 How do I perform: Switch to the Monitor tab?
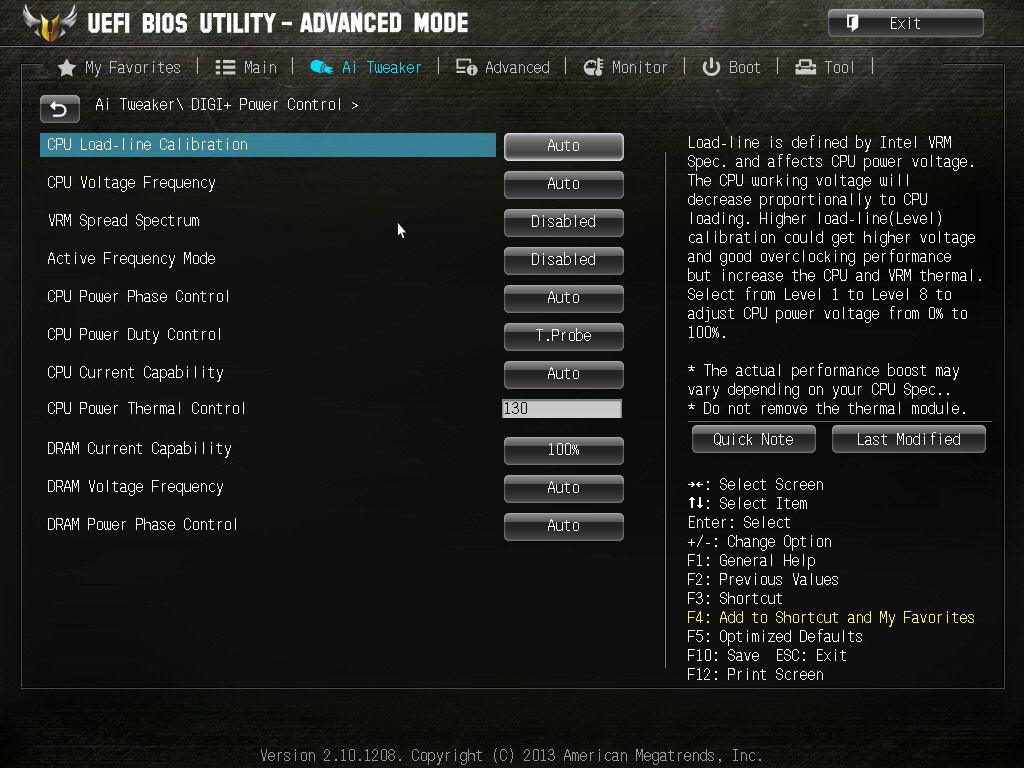point(626,67)
